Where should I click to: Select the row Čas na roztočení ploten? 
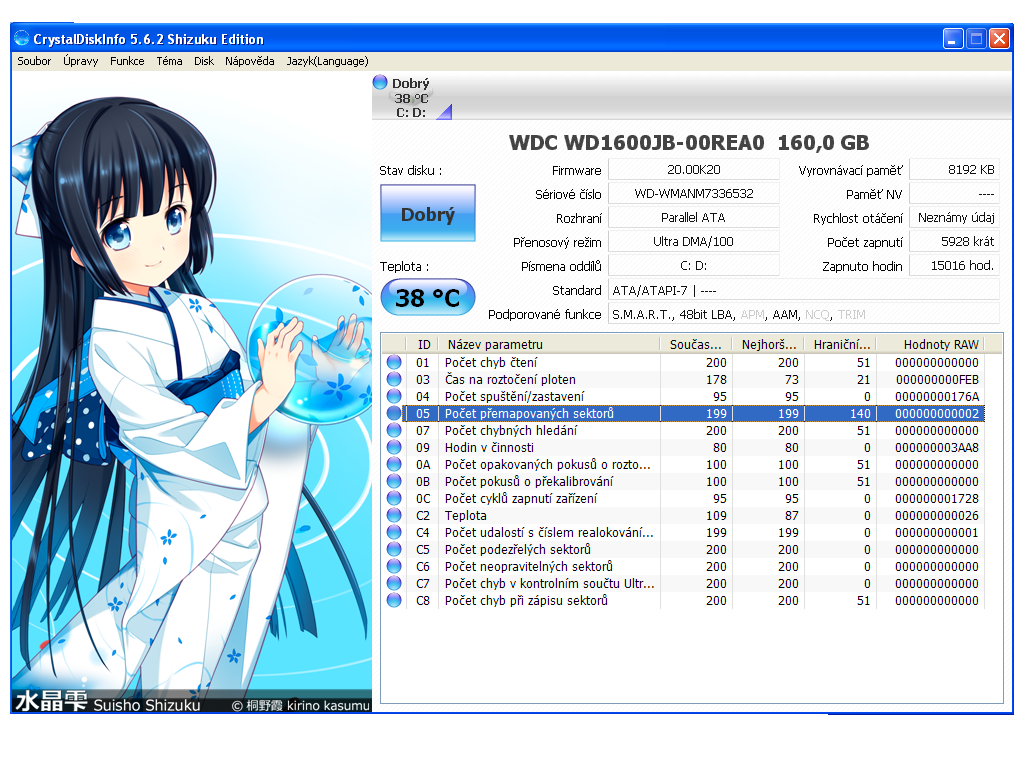pyautogui.click(x=683, y=379)
